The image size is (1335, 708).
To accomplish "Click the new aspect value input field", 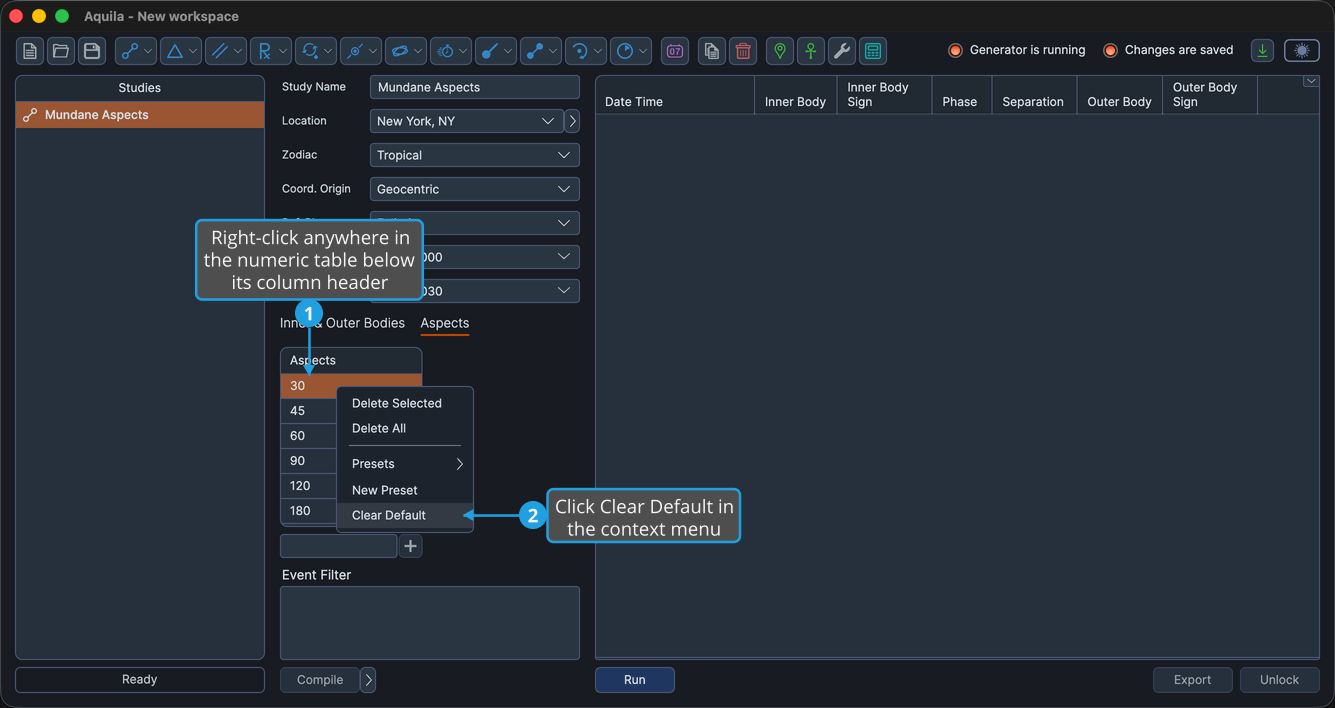I will click(339, 546).
